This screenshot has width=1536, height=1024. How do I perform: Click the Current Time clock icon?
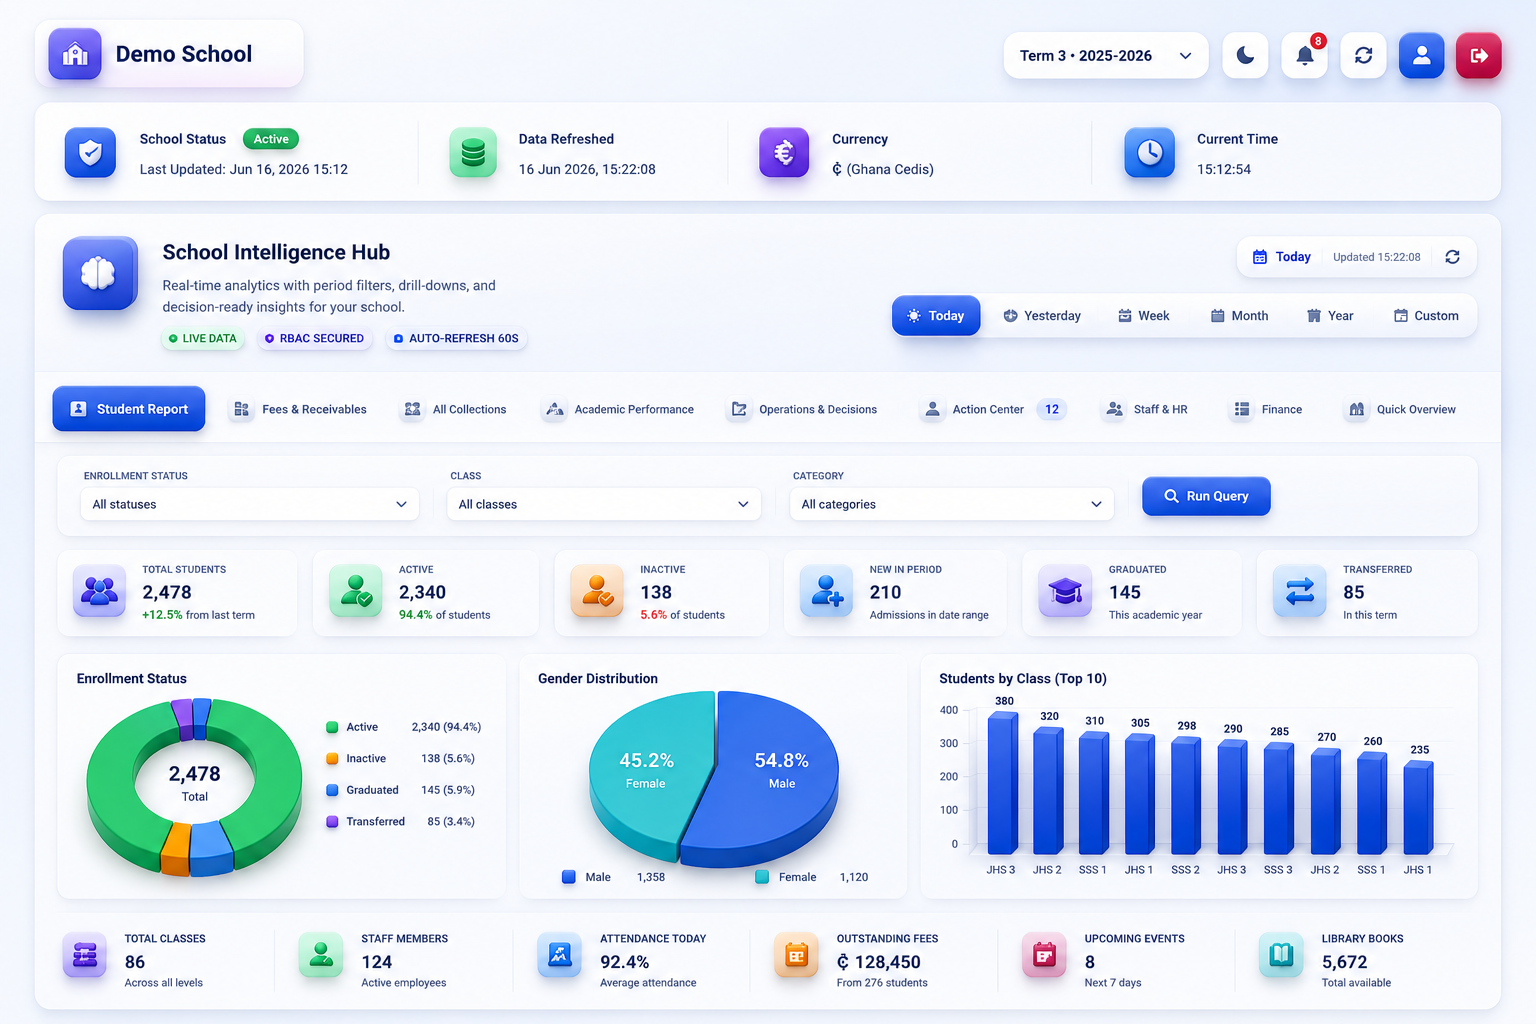(1150, 153)
